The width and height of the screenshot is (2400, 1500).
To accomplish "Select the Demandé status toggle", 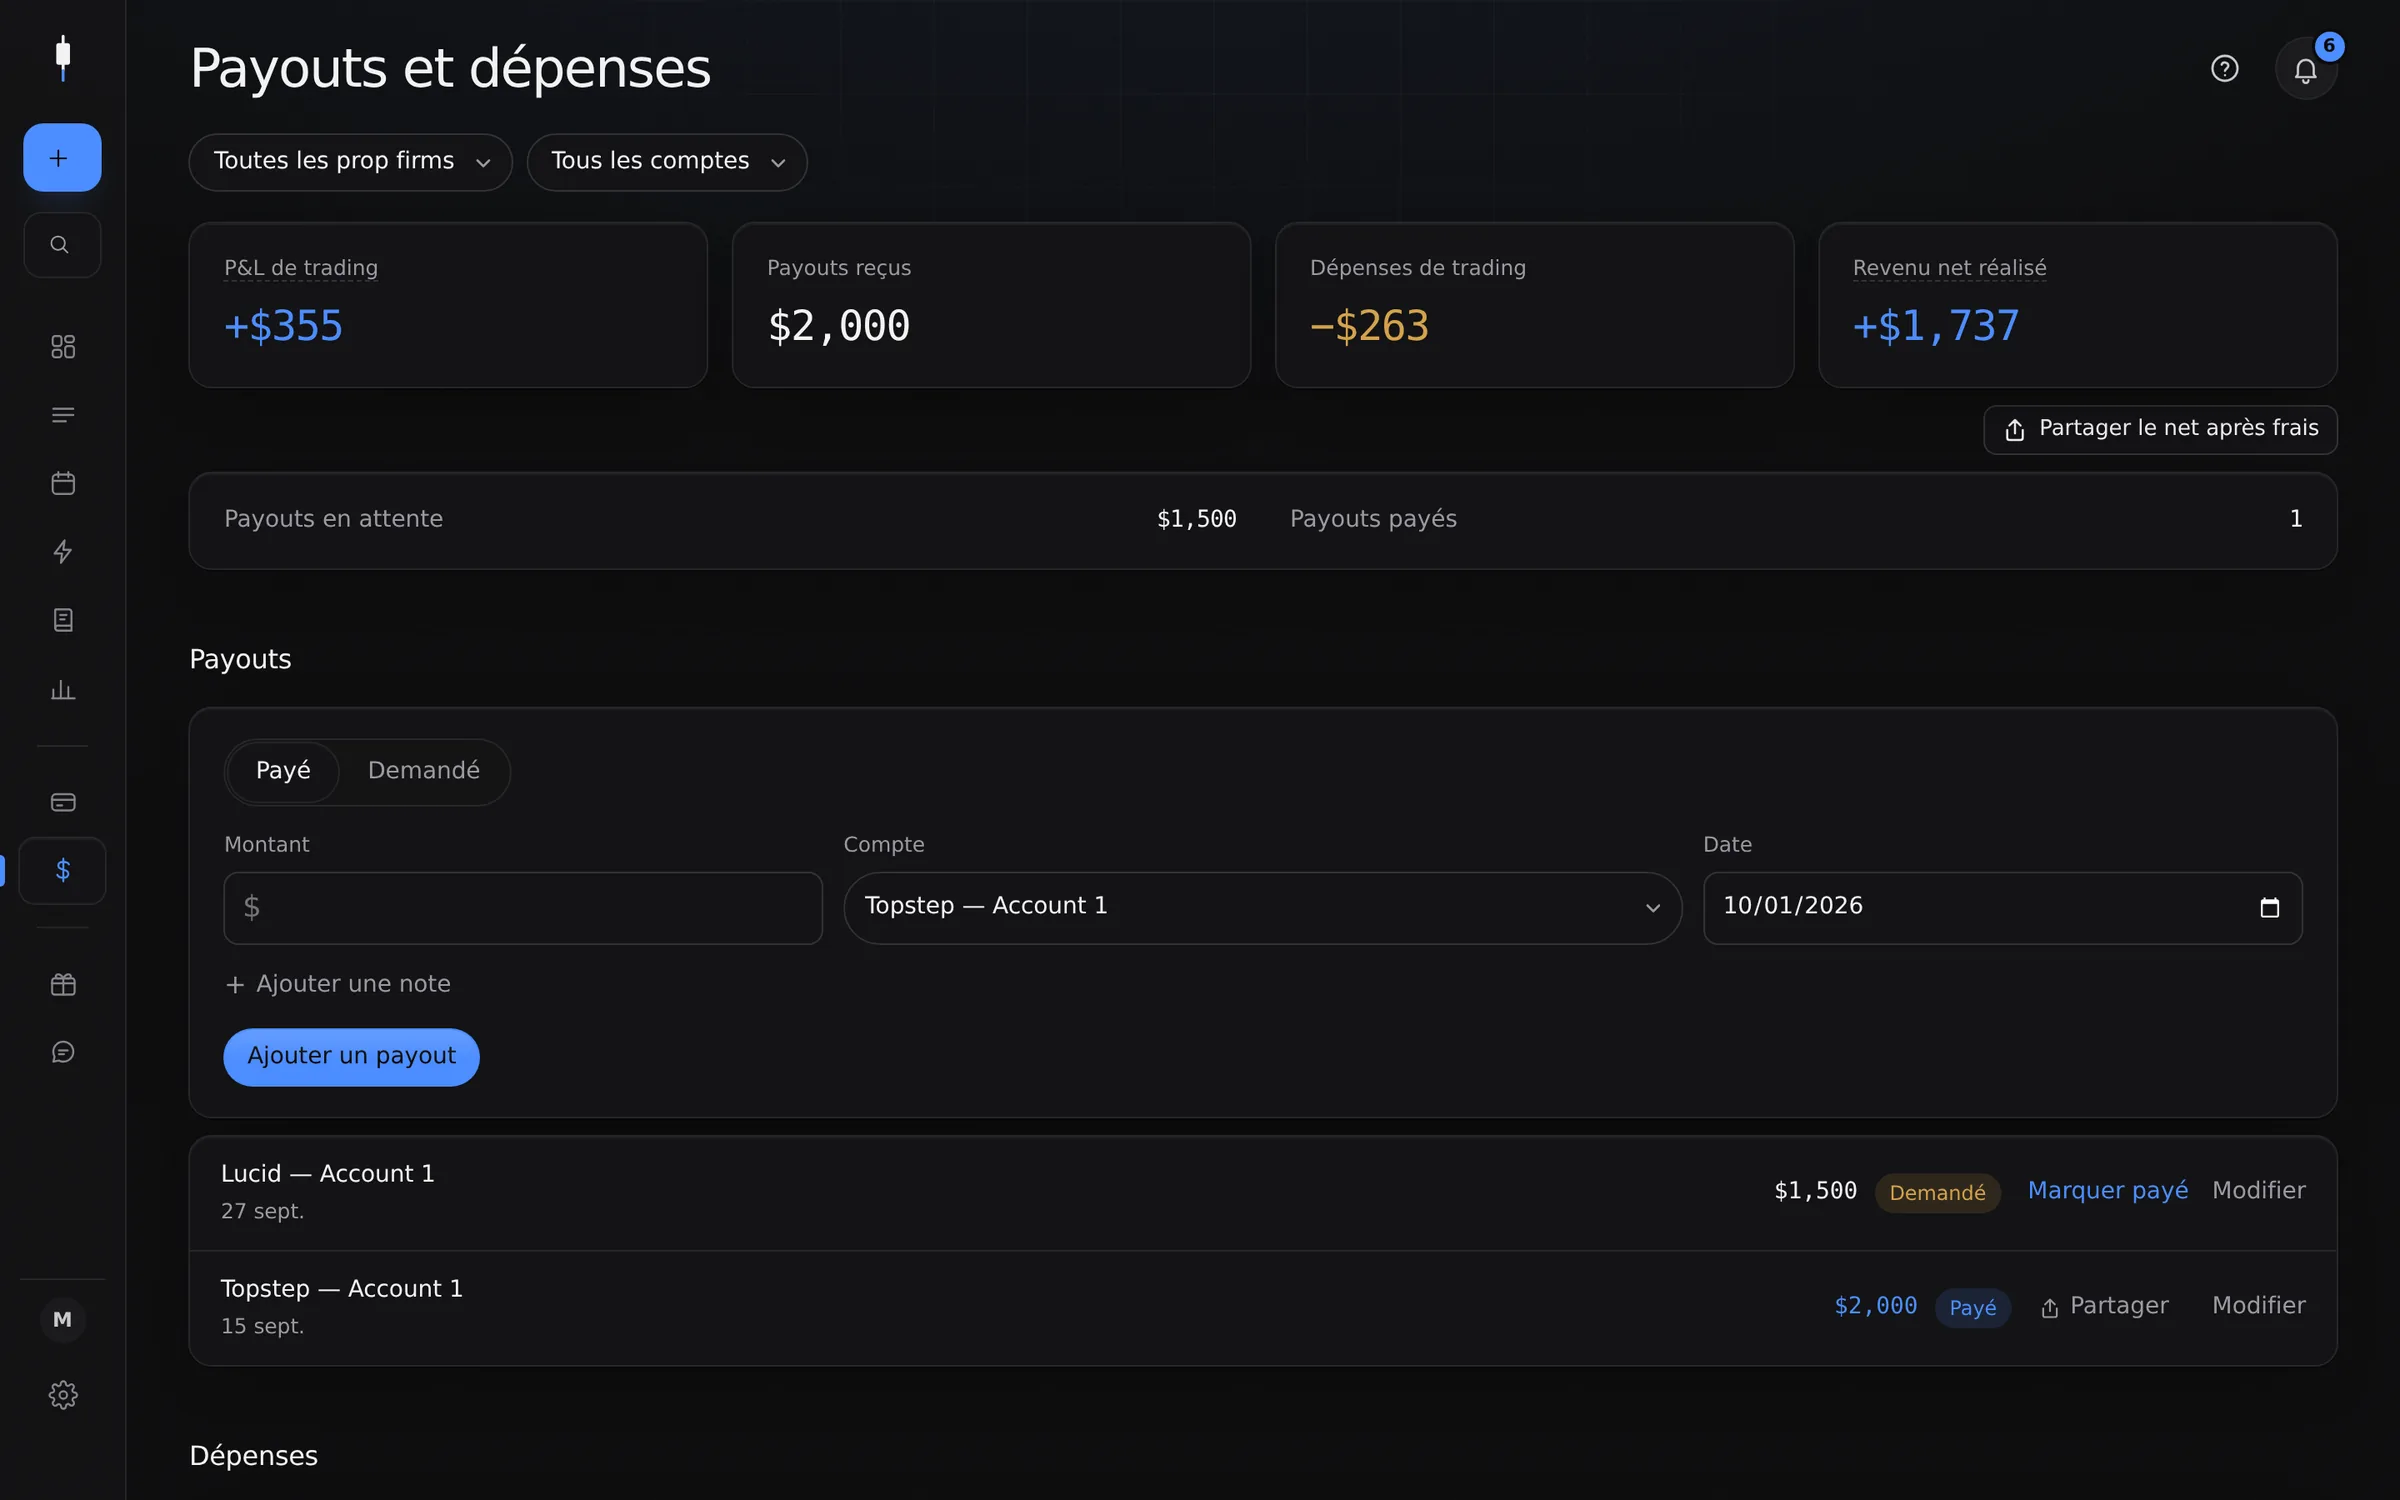I will [x=424, y=771].
